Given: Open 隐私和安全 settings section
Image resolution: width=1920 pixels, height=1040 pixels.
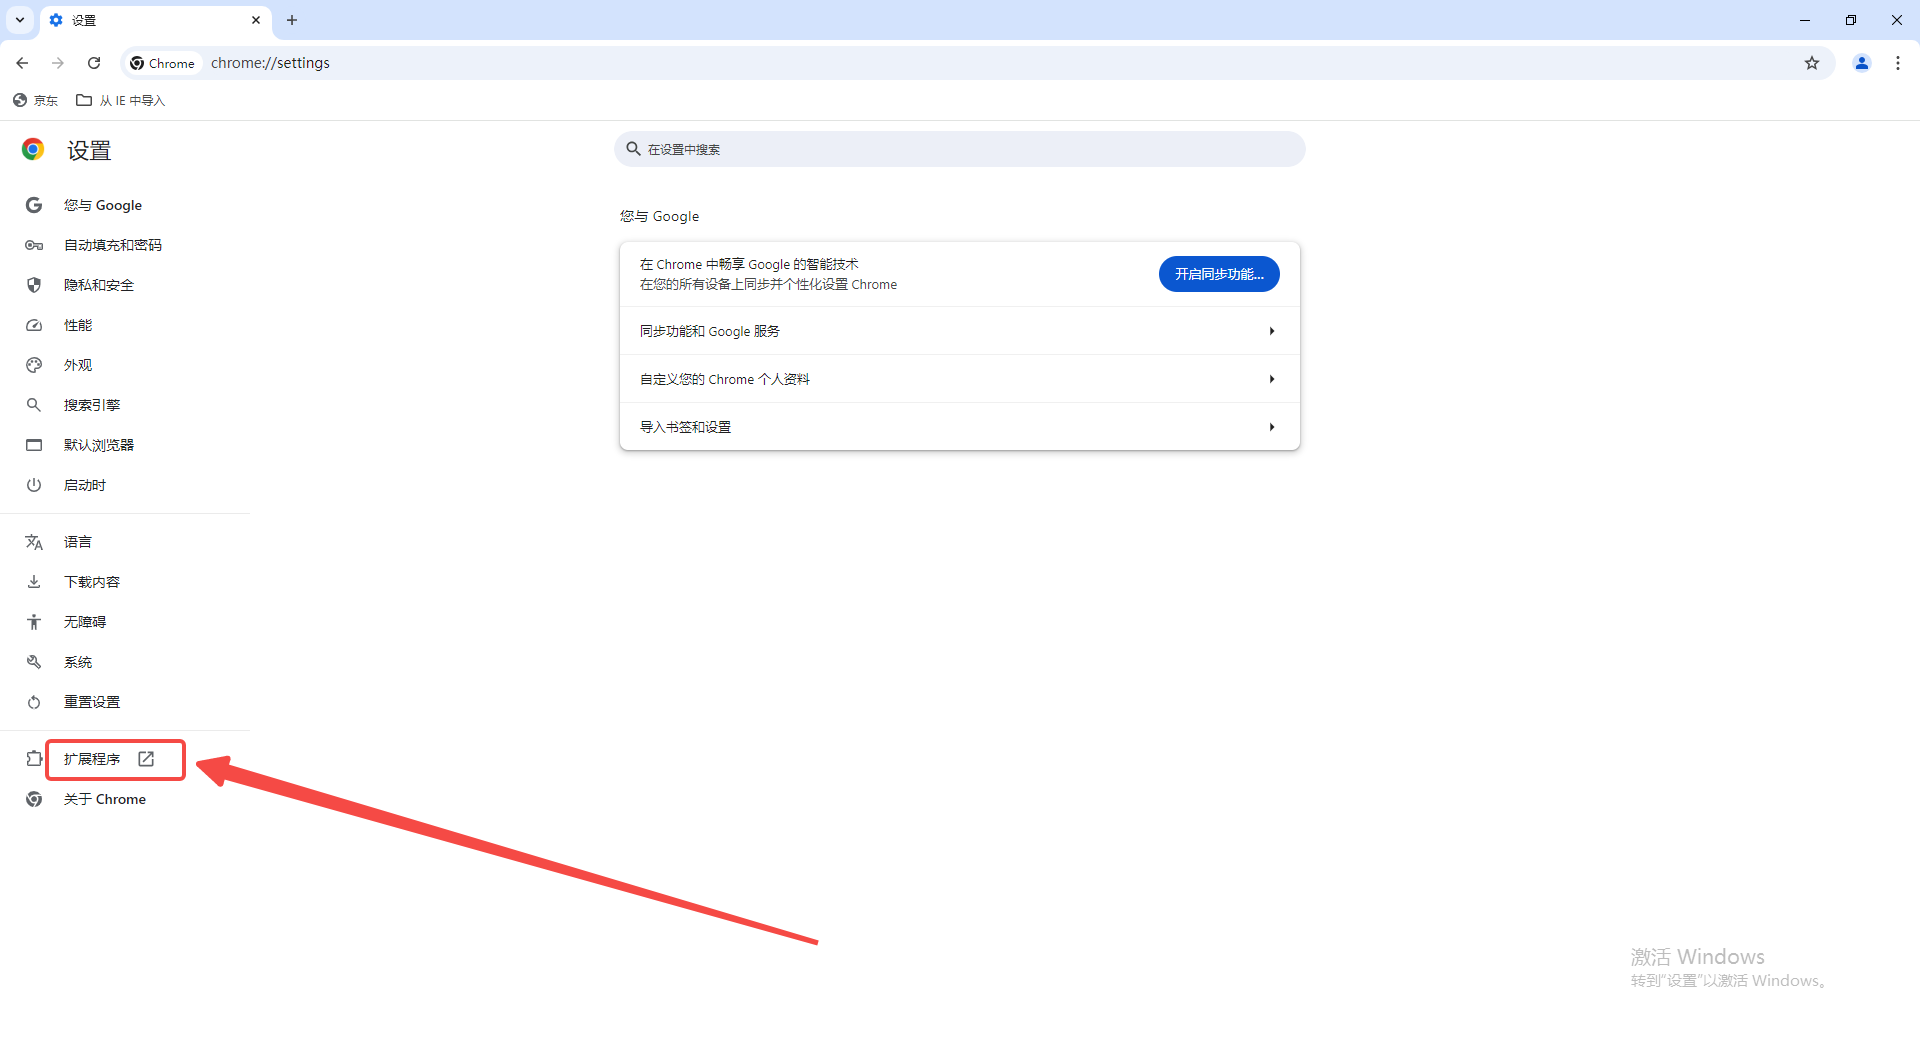Looking at the screenshot, I should 99,285.
